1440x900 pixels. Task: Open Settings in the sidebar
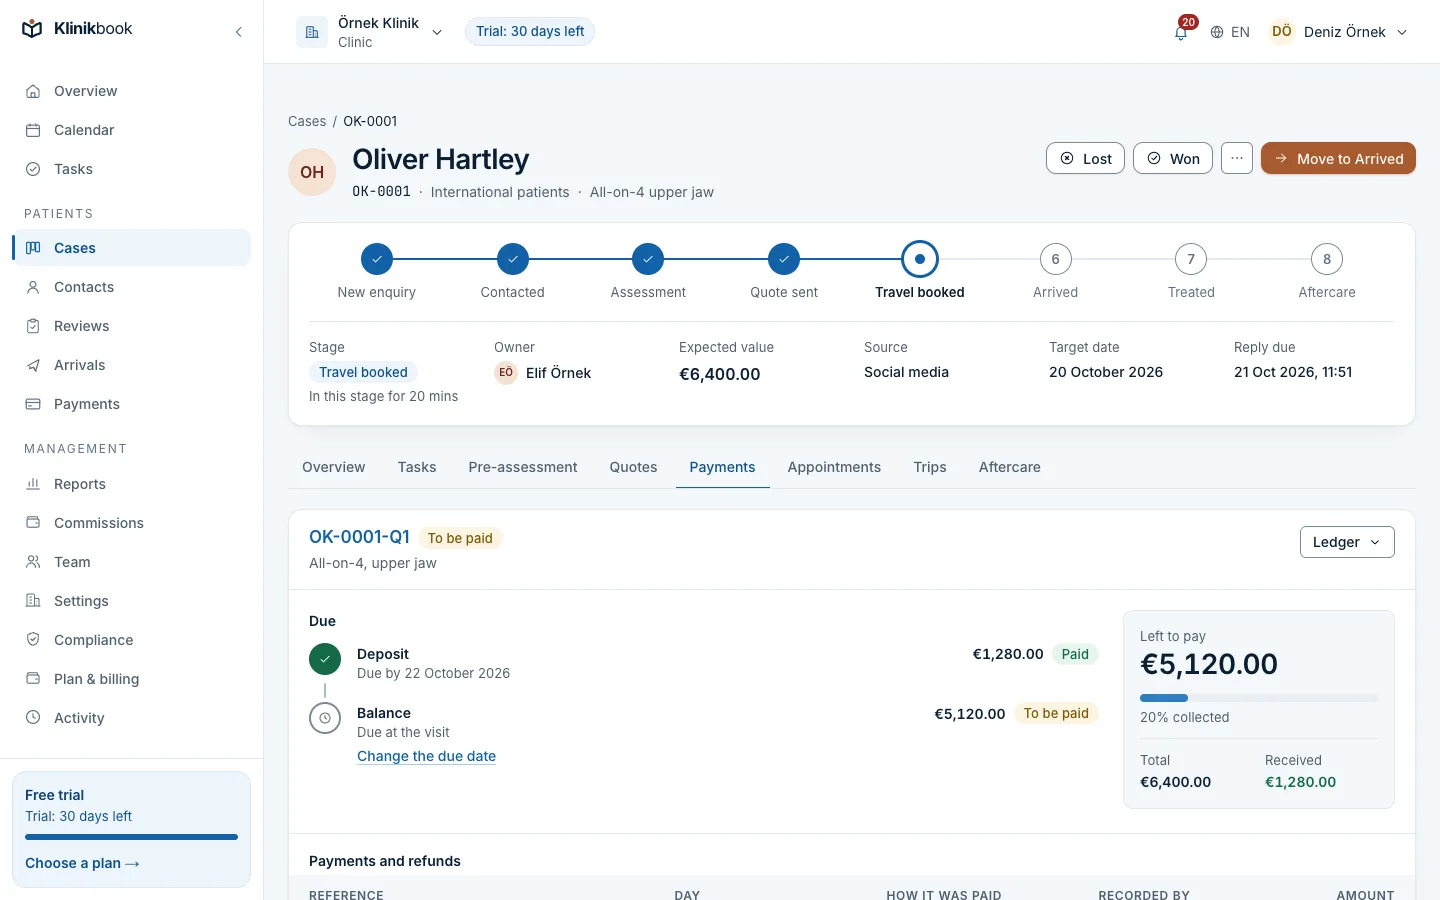(131, 601)
